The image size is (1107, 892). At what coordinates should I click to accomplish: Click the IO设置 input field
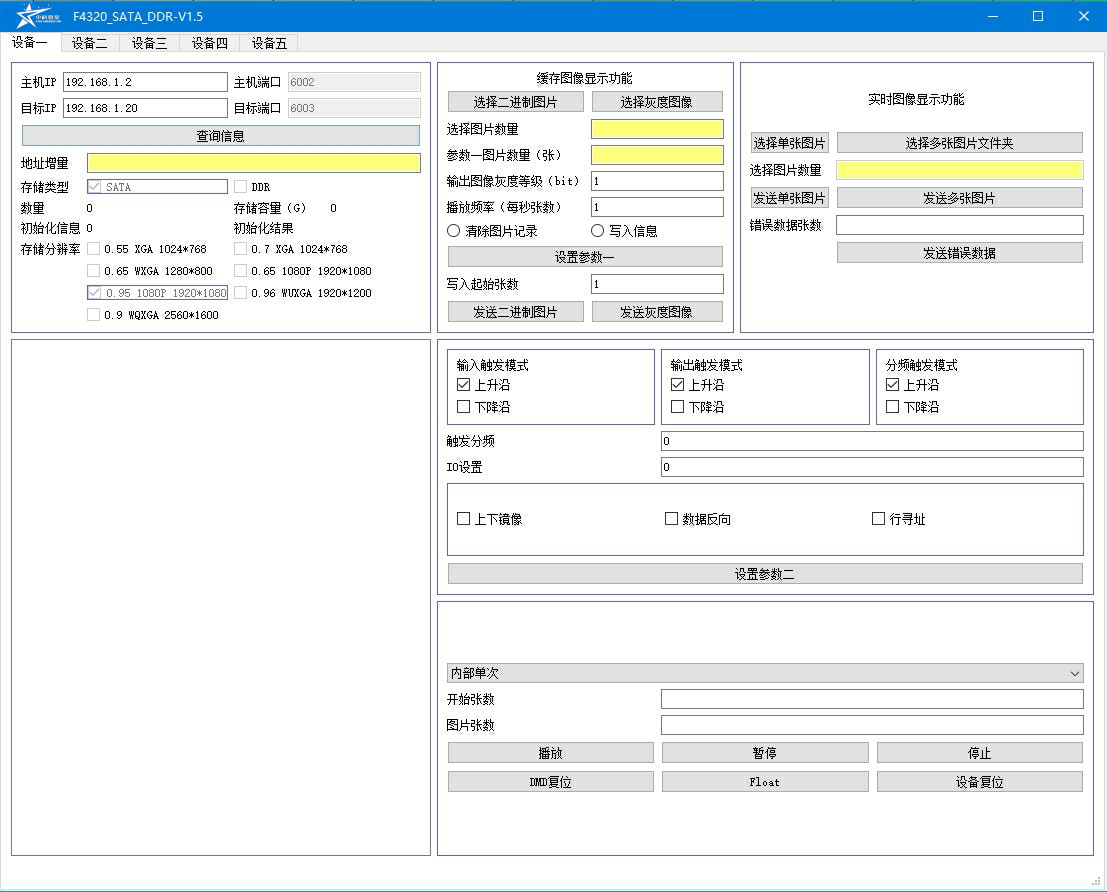click(x=872, y=467)
